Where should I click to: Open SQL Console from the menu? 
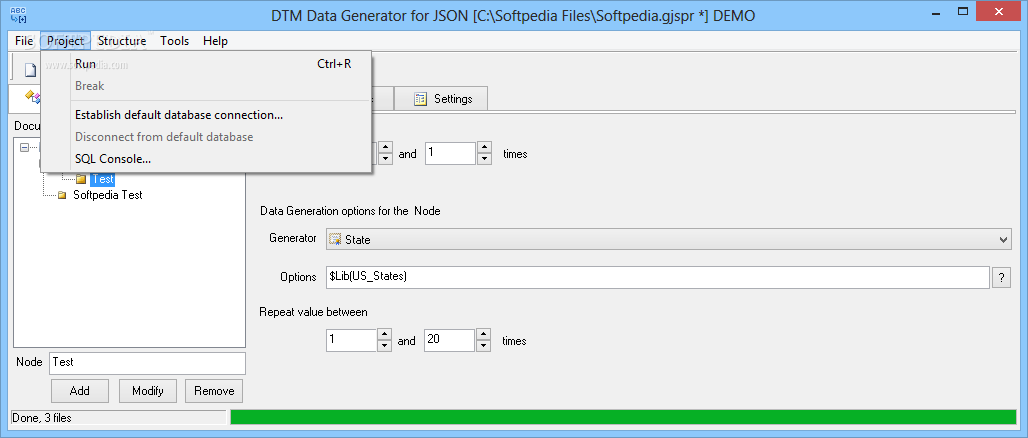(x=207, y=159)
